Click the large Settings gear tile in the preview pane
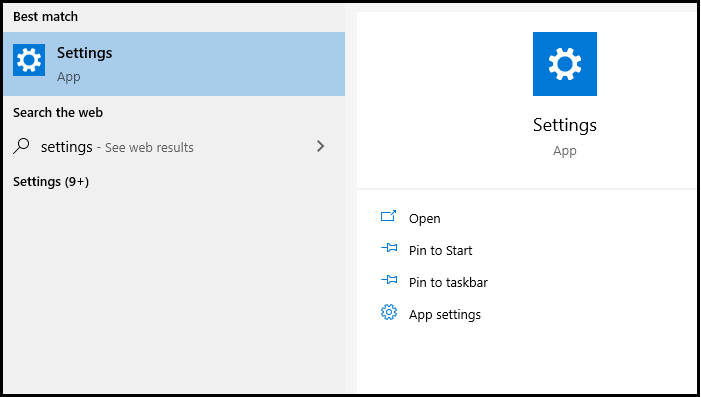 [565, 64]
